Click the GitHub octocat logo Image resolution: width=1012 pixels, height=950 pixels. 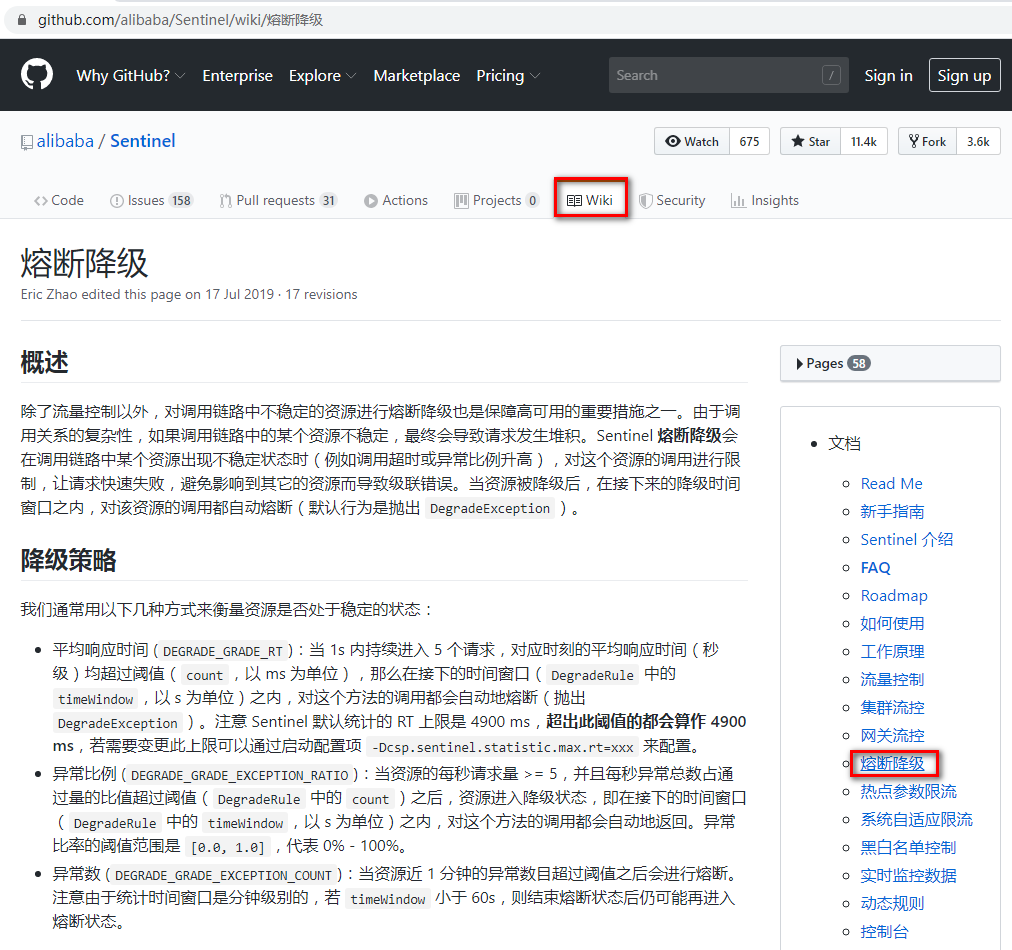tap(37, 75)
